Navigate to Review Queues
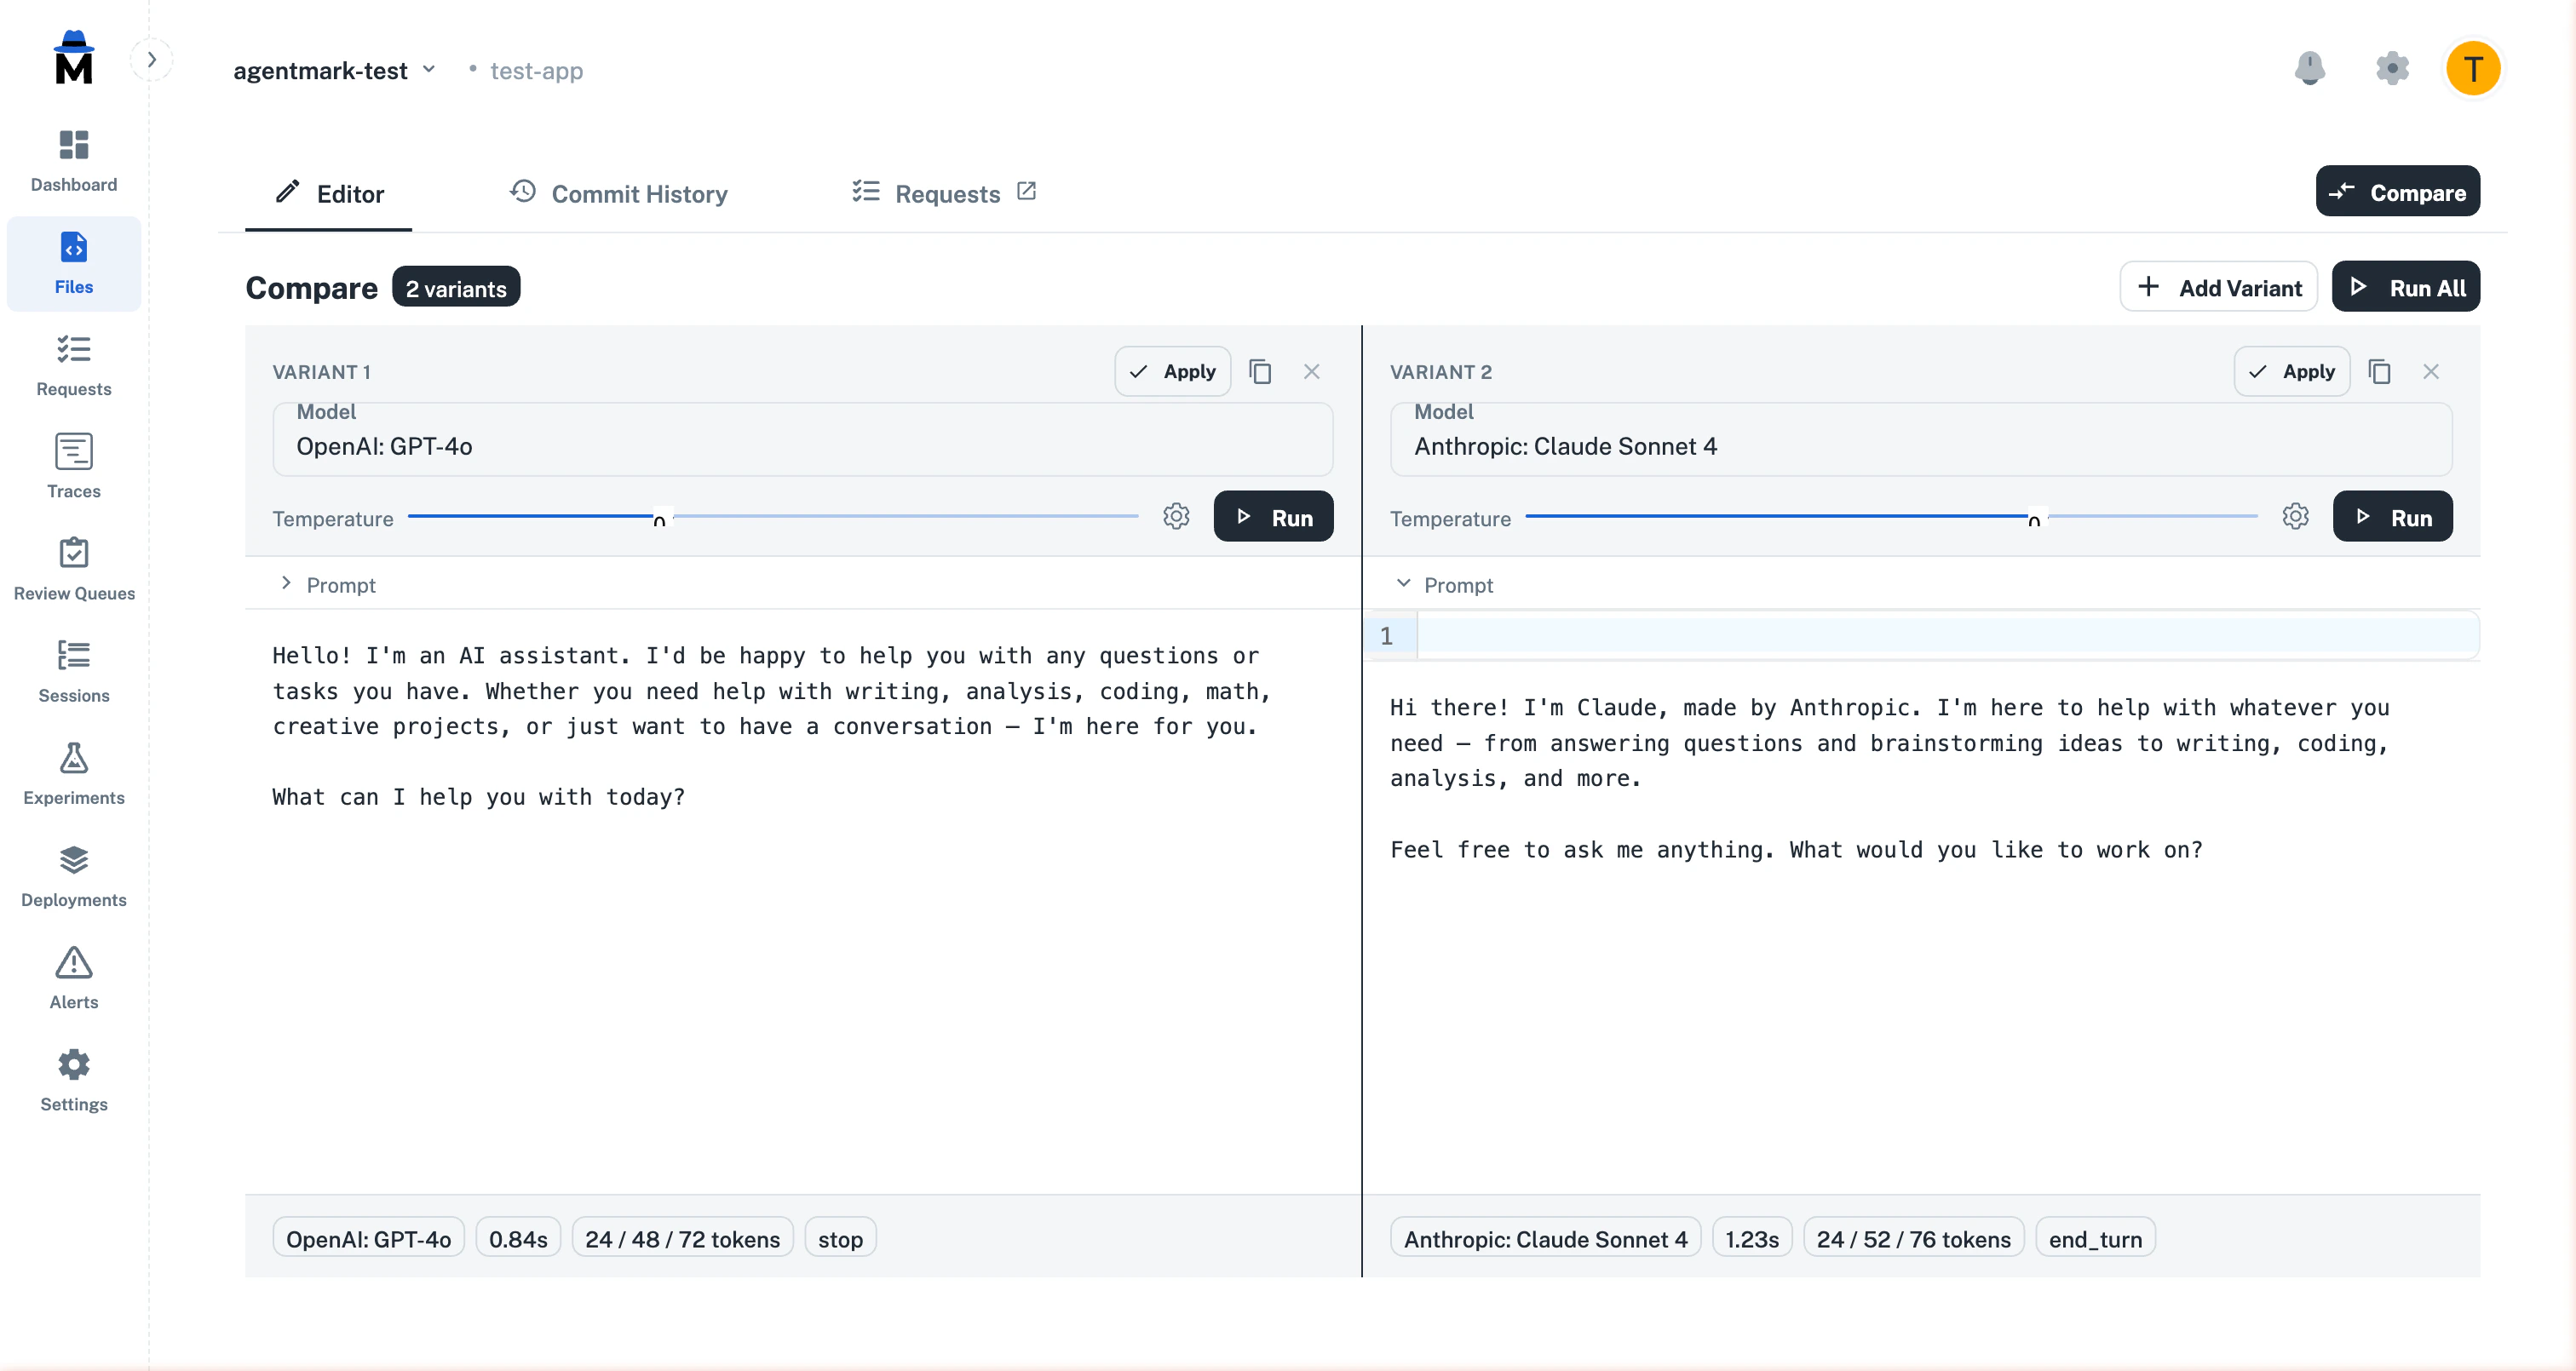Image resolution: width=2576 pixels, height=1371 pixels. click(73, 568)
